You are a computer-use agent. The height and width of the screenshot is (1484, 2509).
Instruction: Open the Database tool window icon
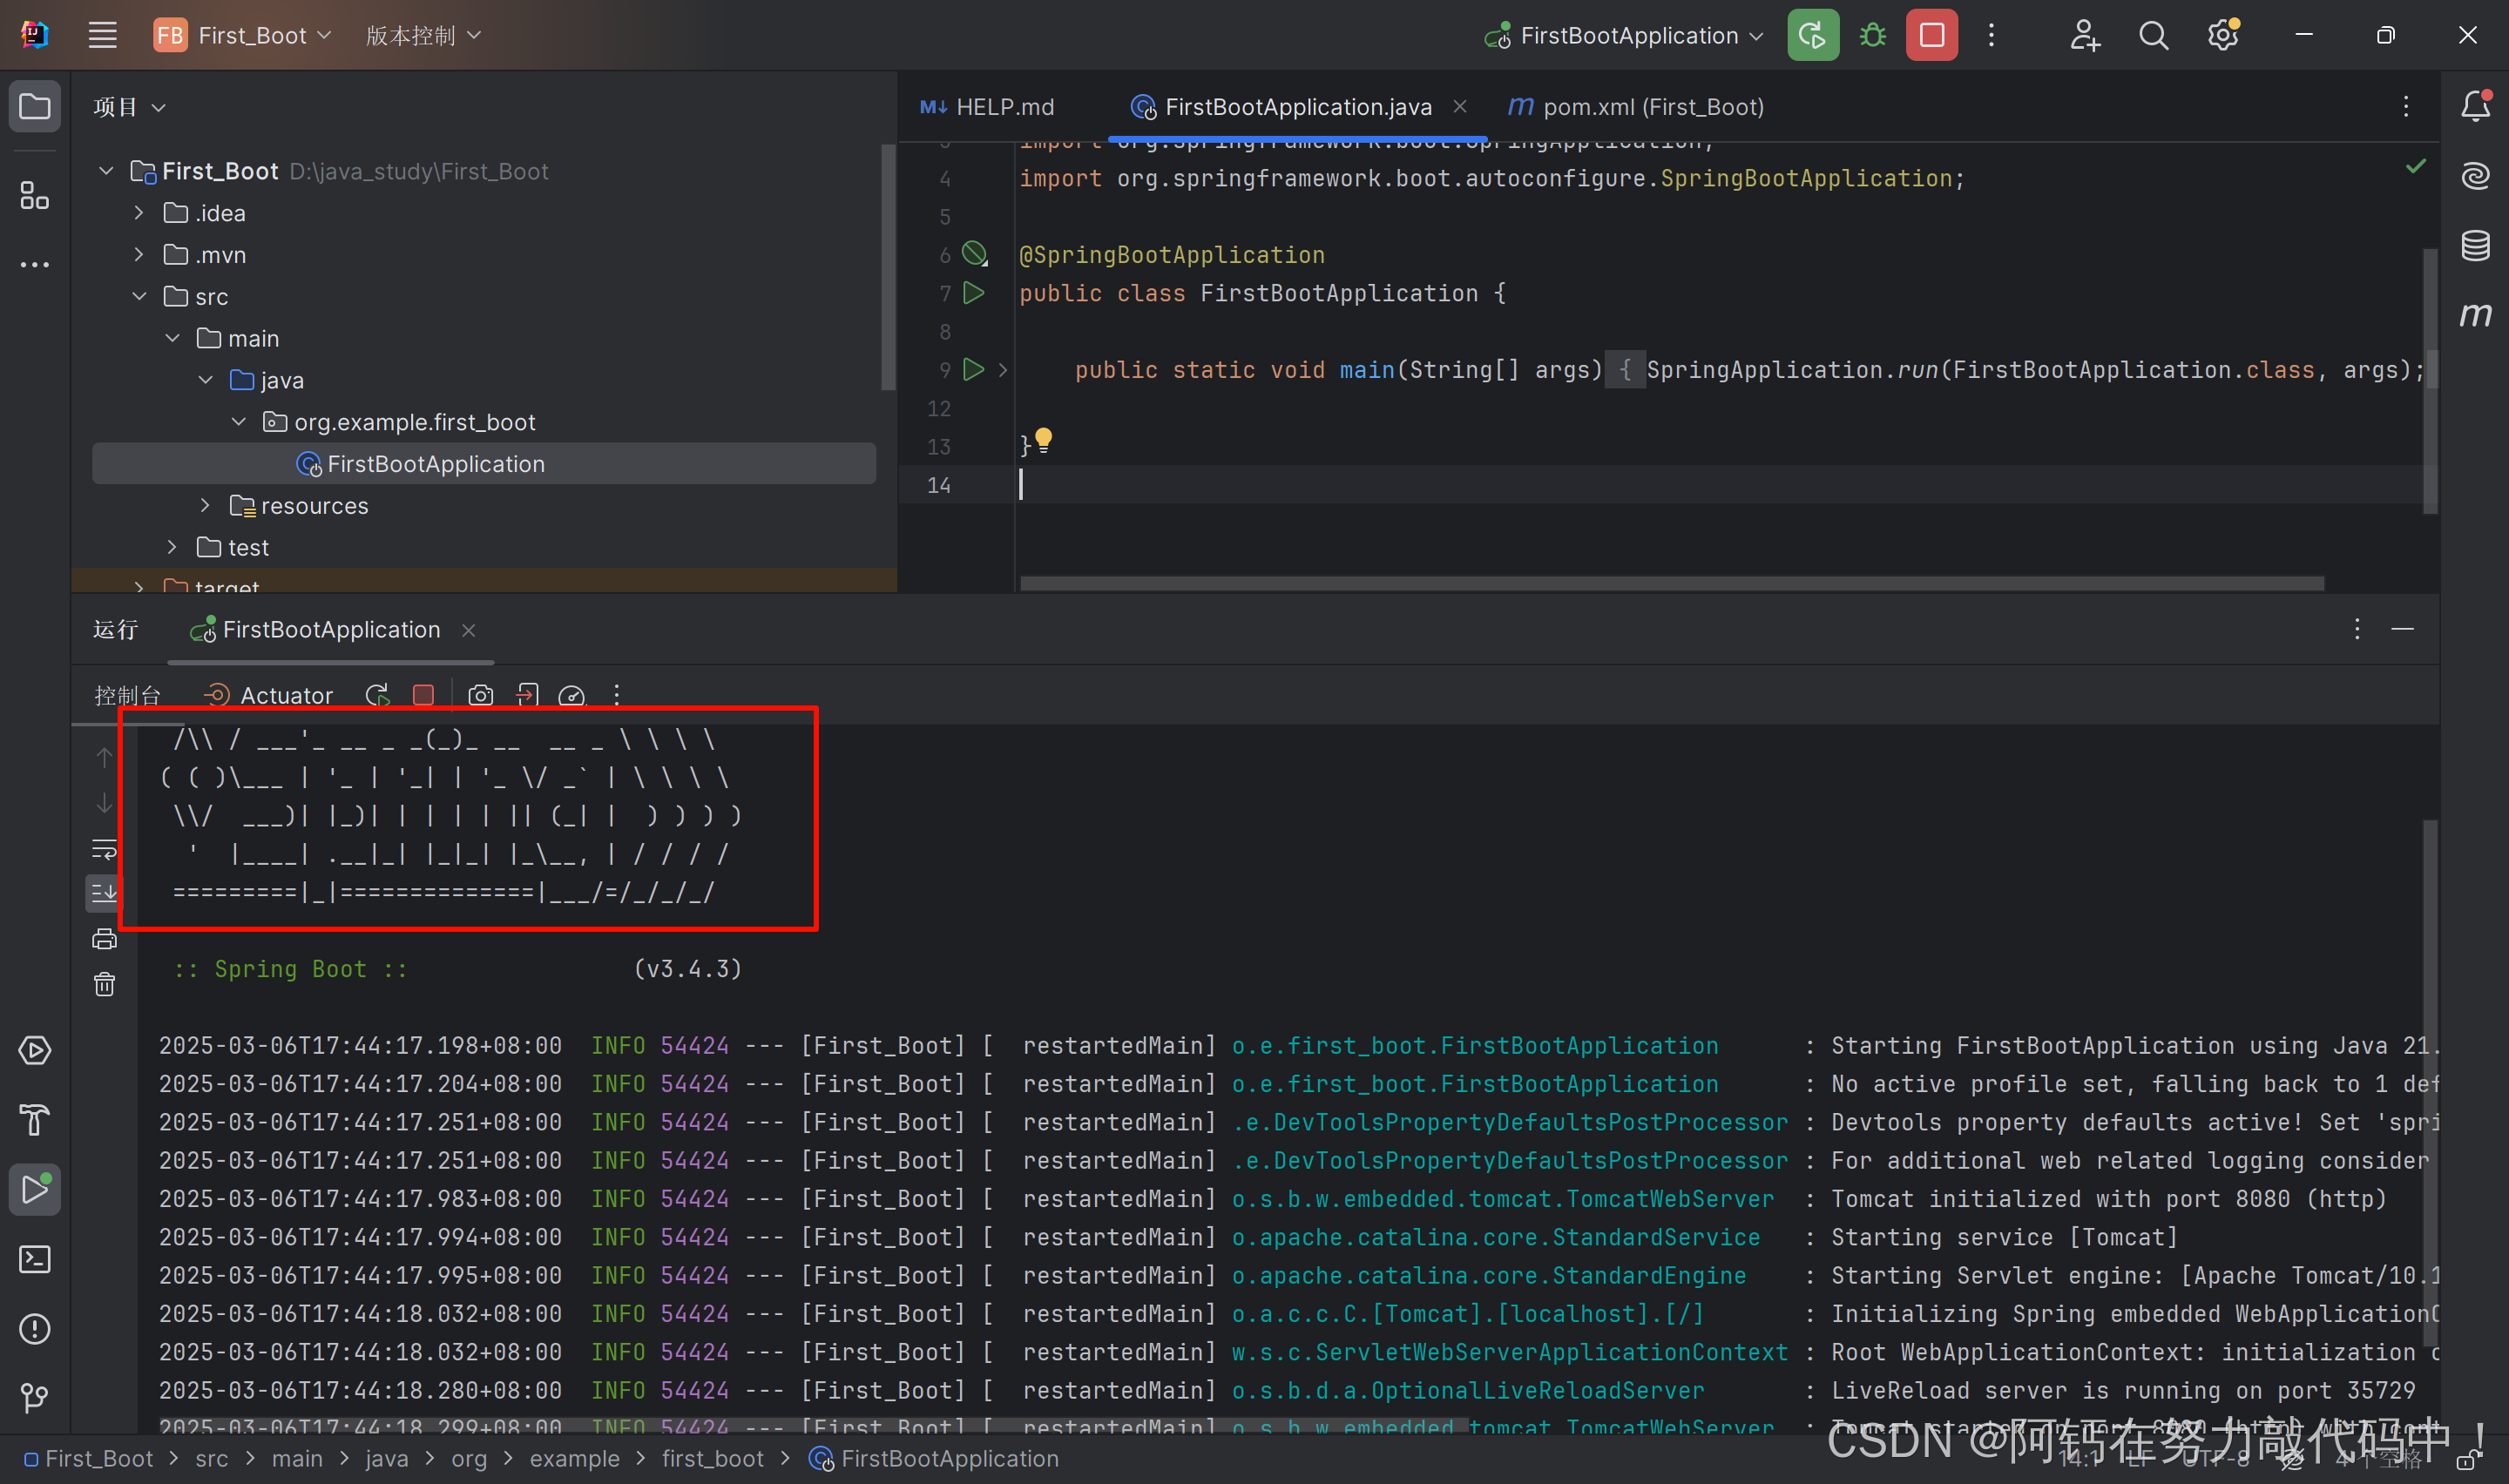click(2476, 243)
